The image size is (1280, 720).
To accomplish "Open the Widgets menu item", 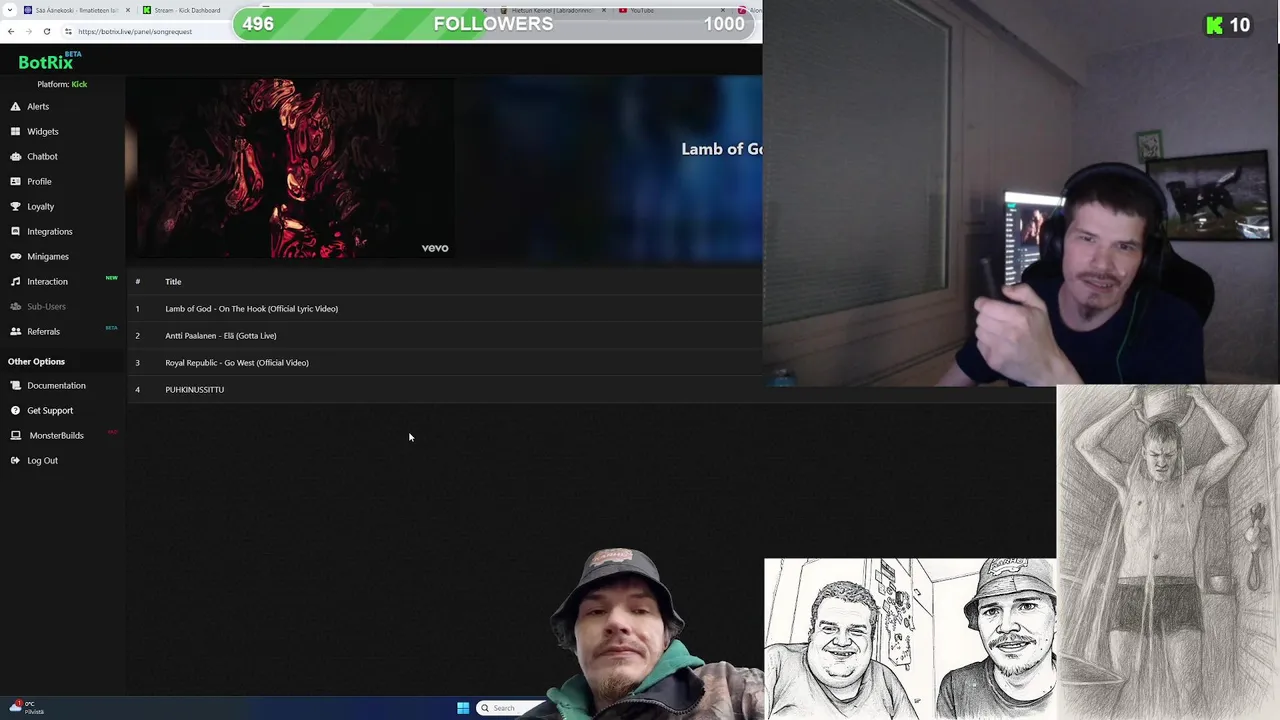I will pyautogui.click(x=43, y=131).
